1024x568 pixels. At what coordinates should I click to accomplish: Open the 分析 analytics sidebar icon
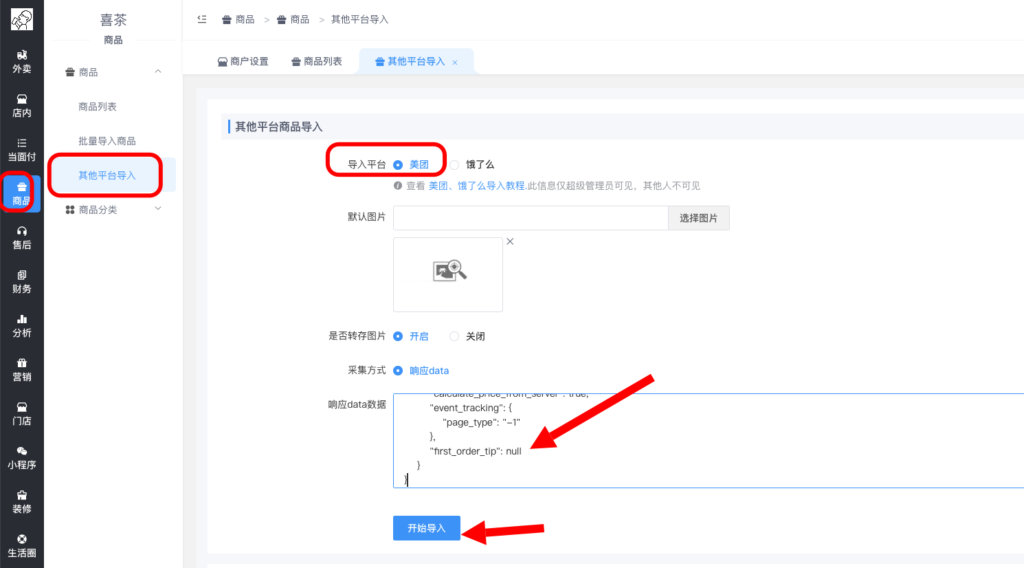(x=21, y=324)
